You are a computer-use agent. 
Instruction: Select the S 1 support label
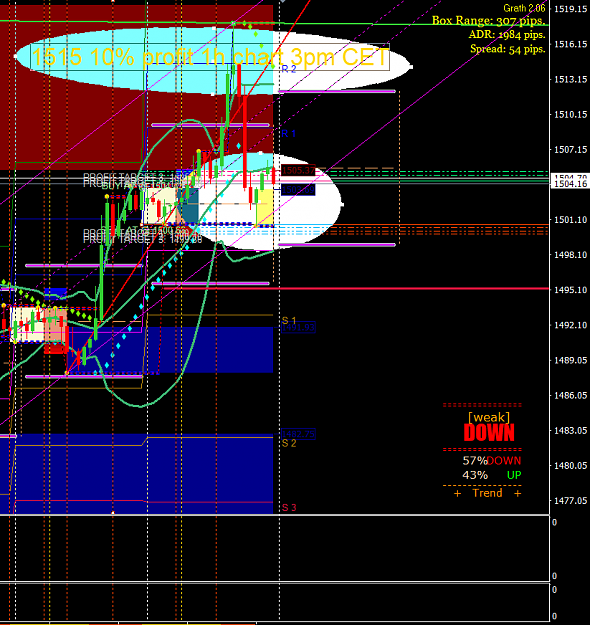point(289,320)
